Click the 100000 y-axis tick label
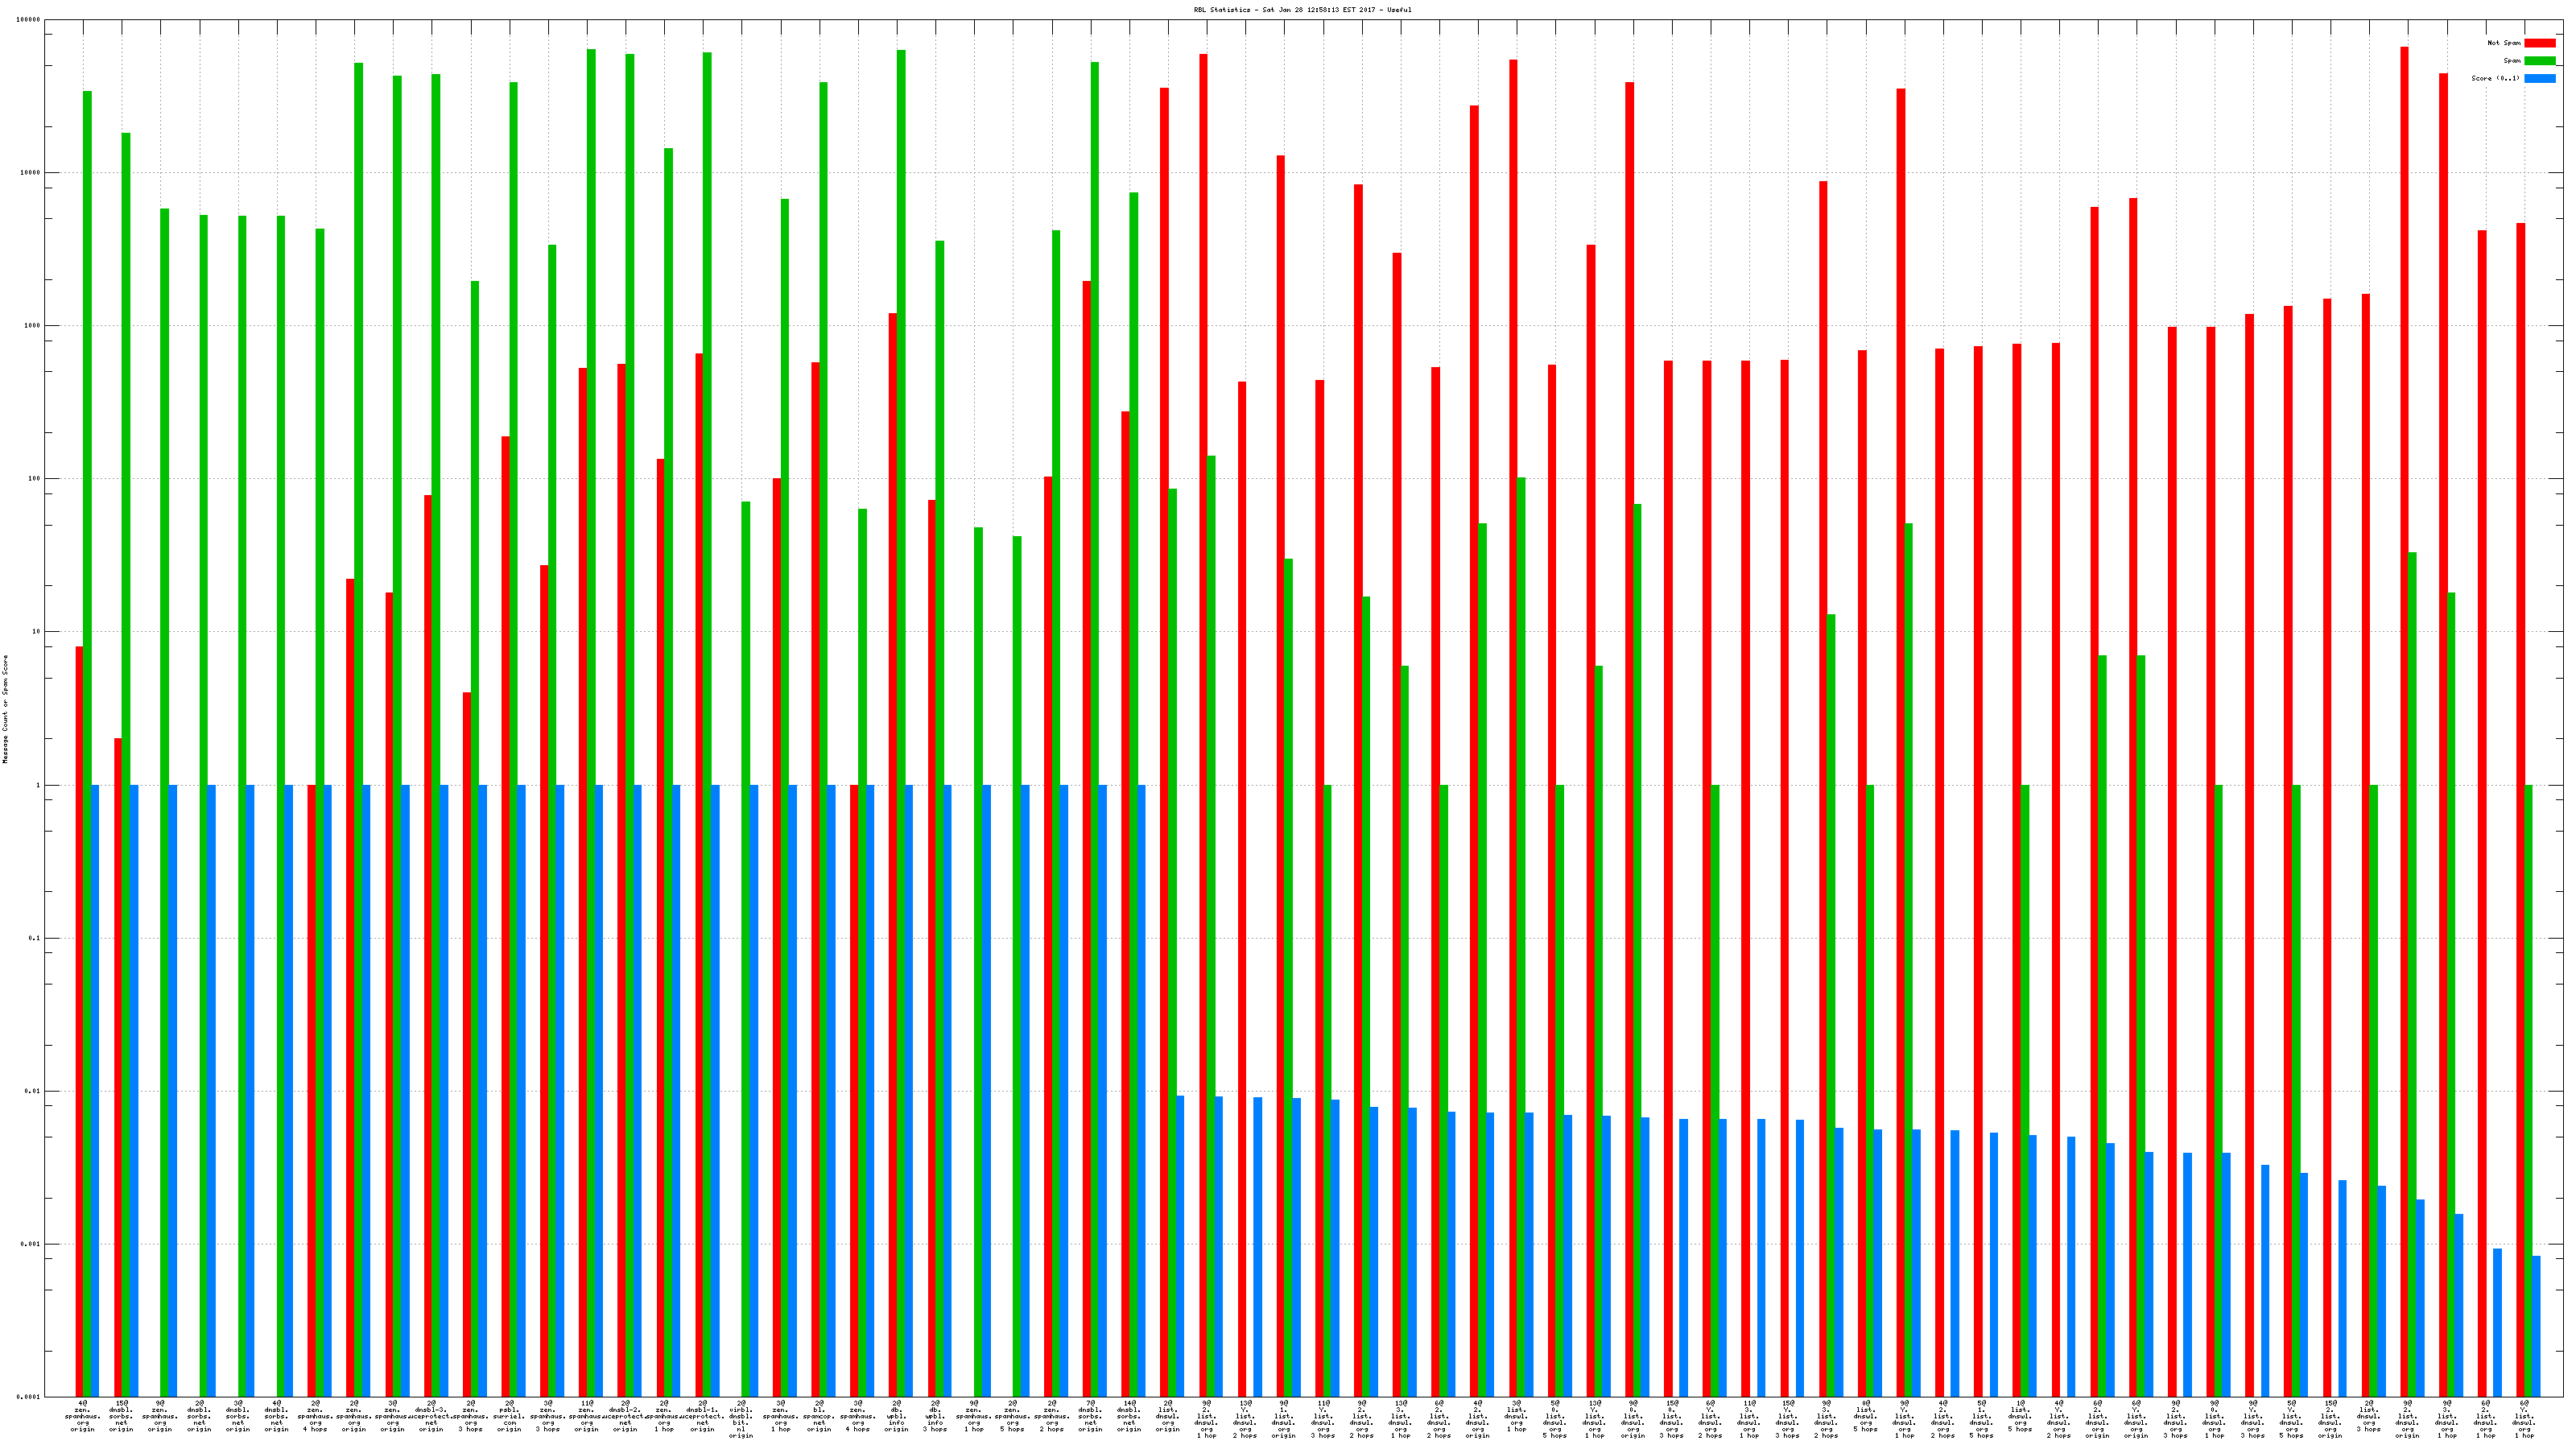This screenshot has width=2576, height=1449. coord(29,20)
